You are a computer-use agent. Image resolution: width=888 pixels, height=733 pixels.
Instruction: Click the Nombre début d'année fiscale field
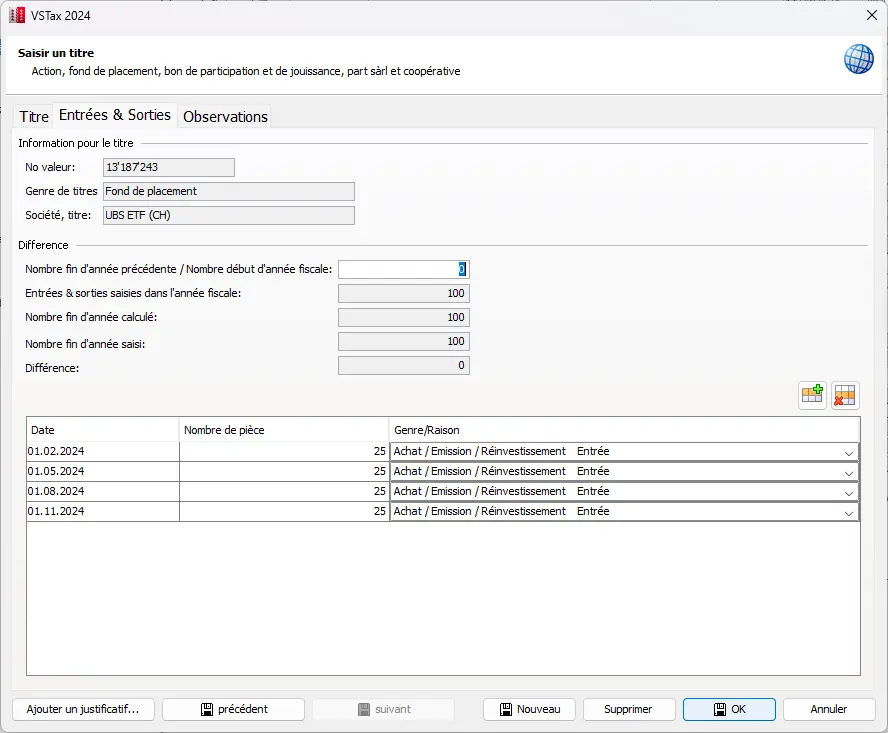click(x=403, y=269)
